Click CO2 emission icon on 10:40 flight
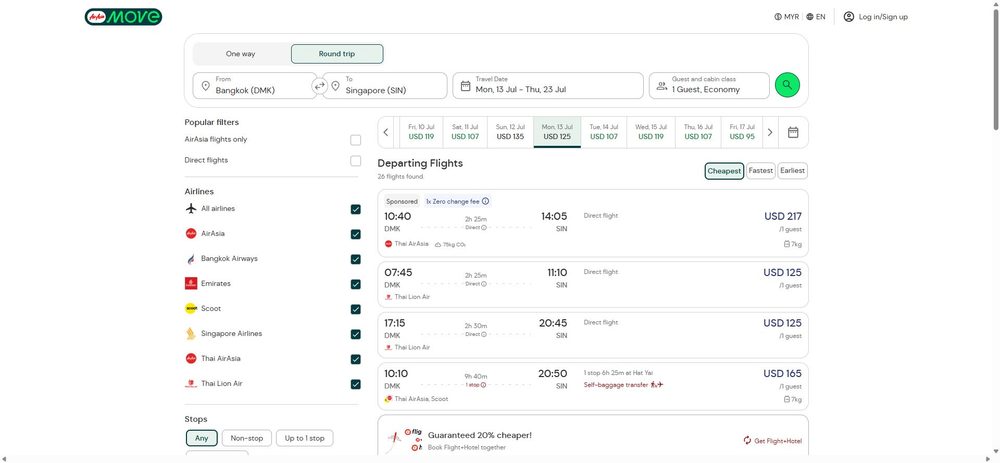The image size is (1000, 463). [438, 244]
